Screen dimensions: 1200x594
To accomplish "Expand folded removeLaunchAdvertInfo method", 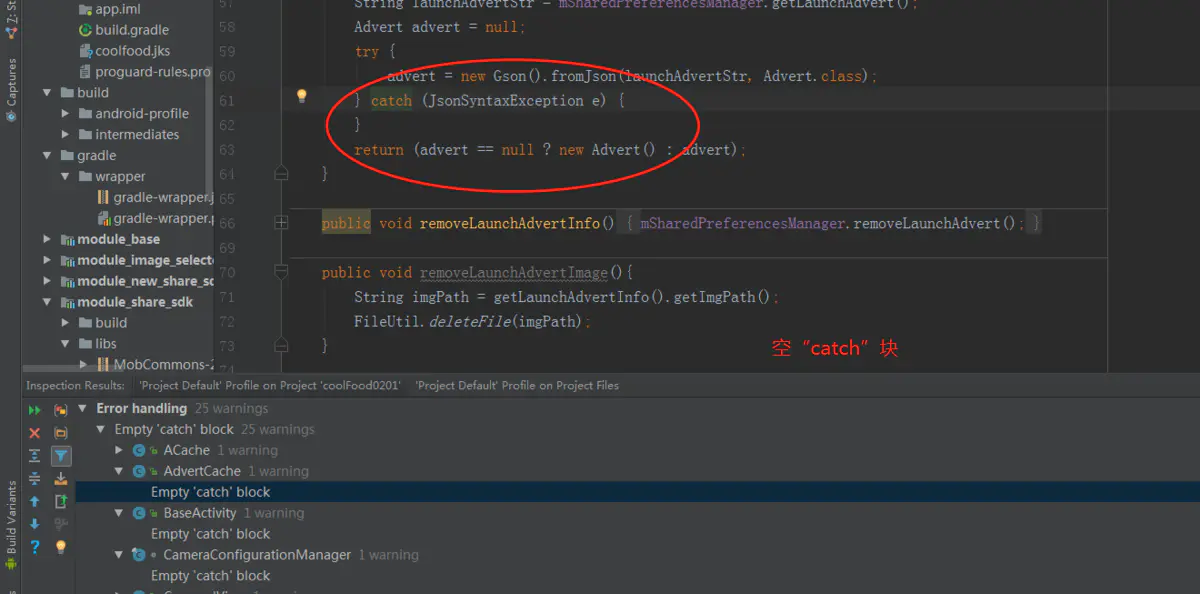I will click(281, 222).
